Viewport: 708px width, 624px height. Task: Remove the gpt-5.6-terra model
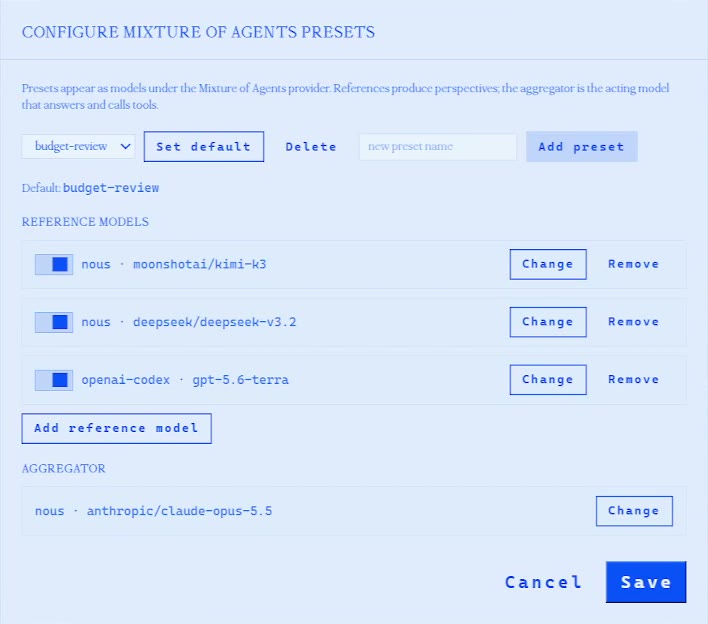coord(633,380)
